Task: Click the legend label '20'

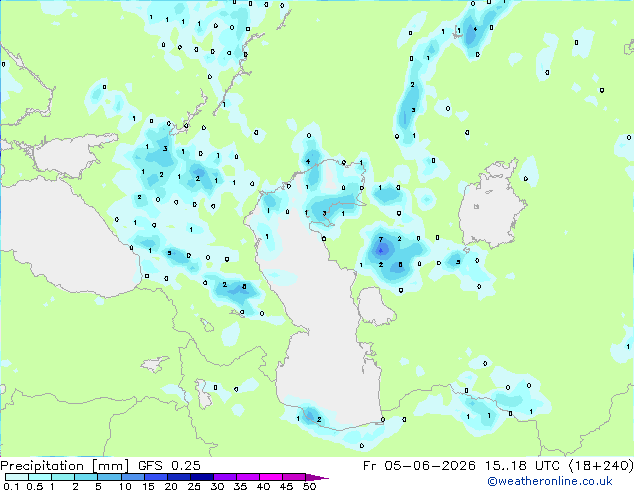Action: coord(171,486)
